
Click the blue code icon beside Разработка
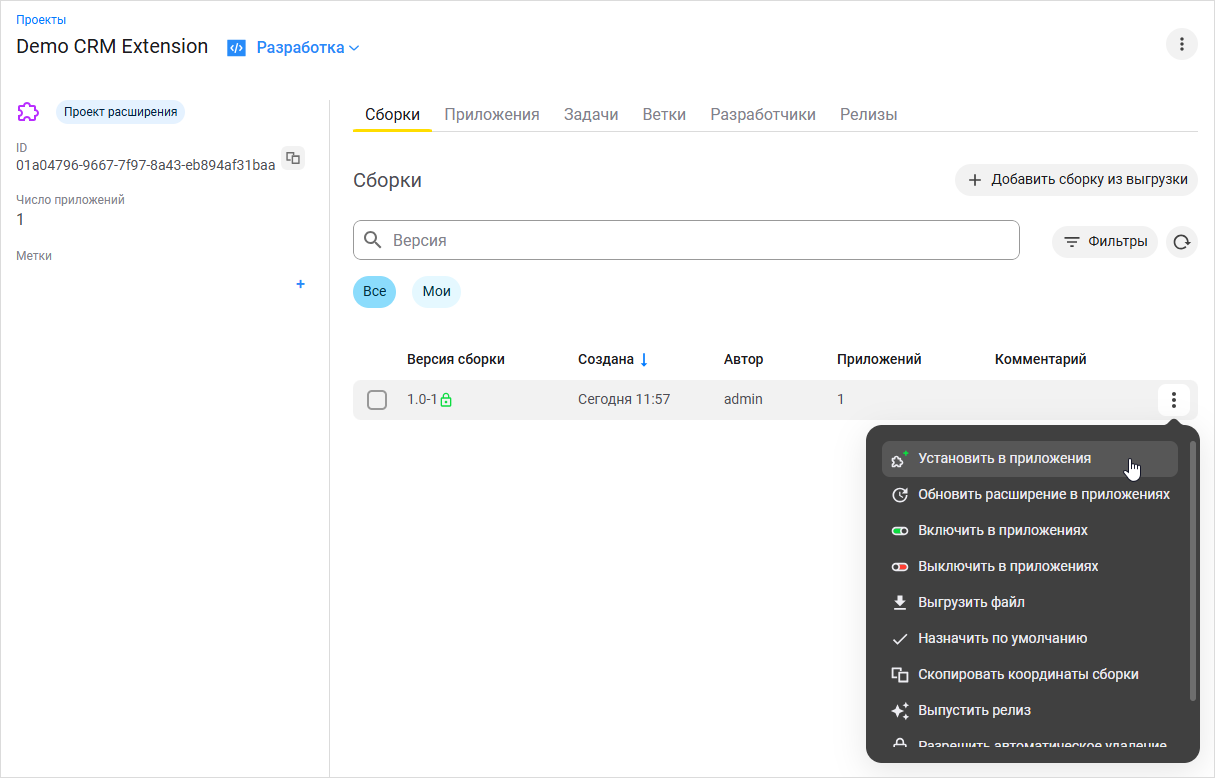tap(236, 47)
